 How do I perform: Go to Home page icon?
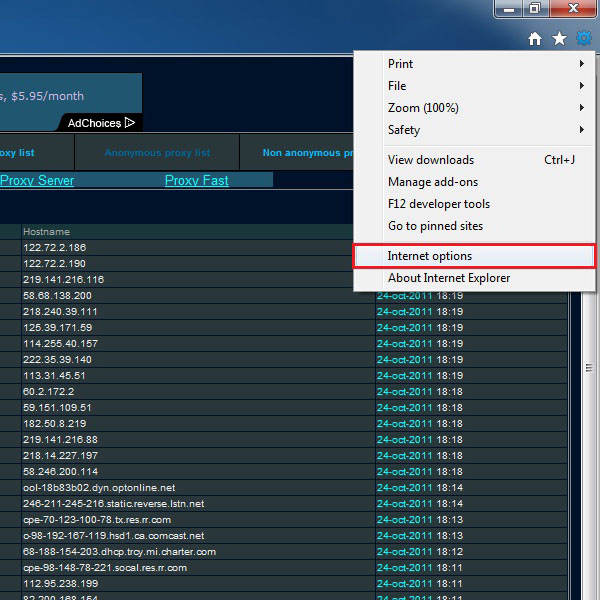click(535, 39)
